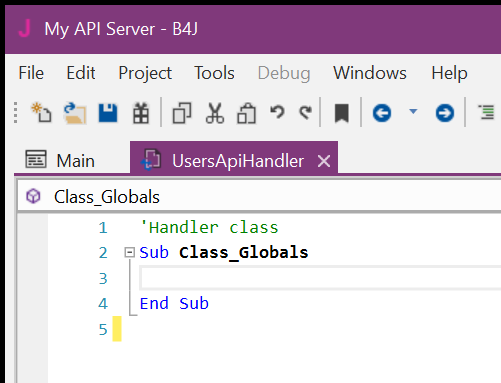
Task: Click the Export as zip gift-box icon
Action: [141, 113]
